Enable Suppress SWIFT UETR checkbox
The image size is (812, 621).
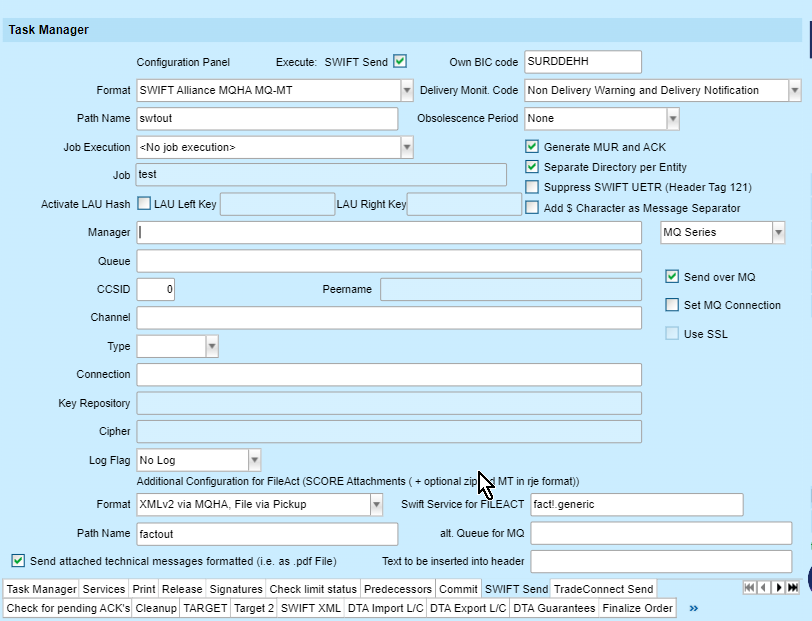[x=532, y=187]
